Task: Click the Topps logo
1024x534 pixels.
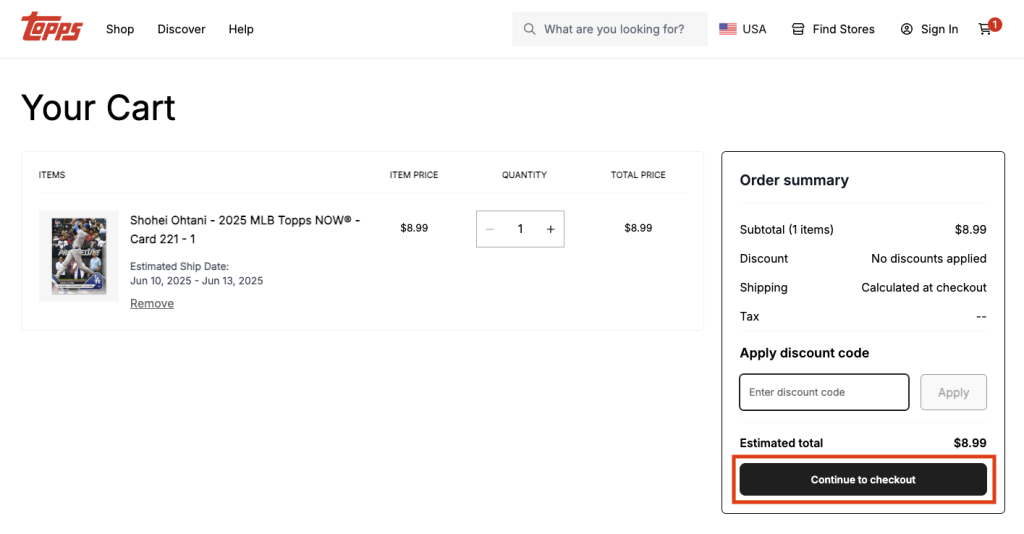Action: click(52, 27)
